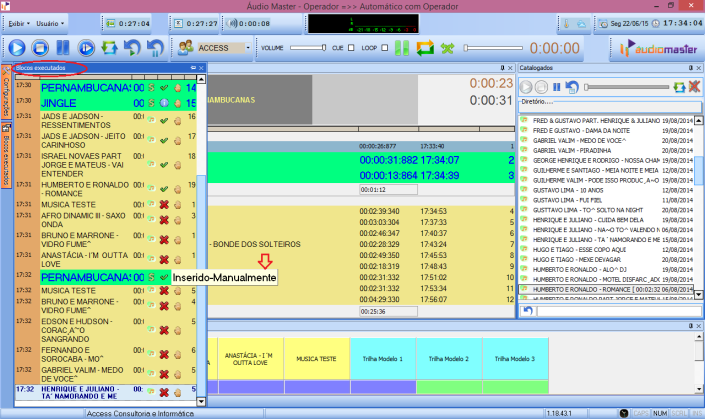Select the first PERNAMBUCANAS block at 17:30

[x=106, y=87]
